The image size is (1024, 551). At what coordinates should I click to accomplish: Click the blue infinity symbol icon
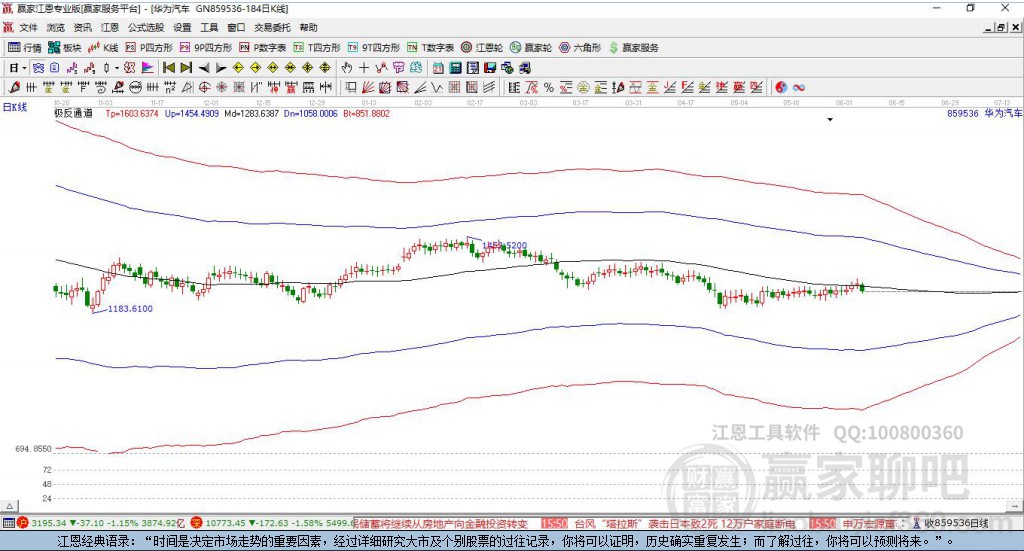799,87
